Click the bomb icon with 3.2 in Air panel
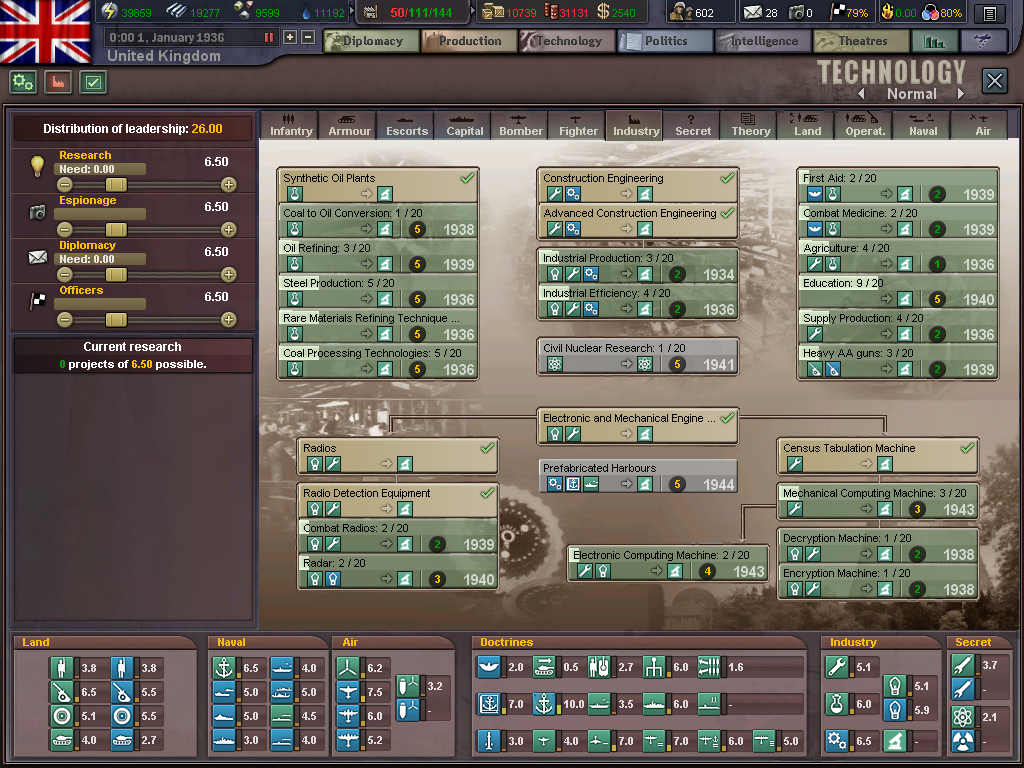1024x768 pixels. point(408,686)
